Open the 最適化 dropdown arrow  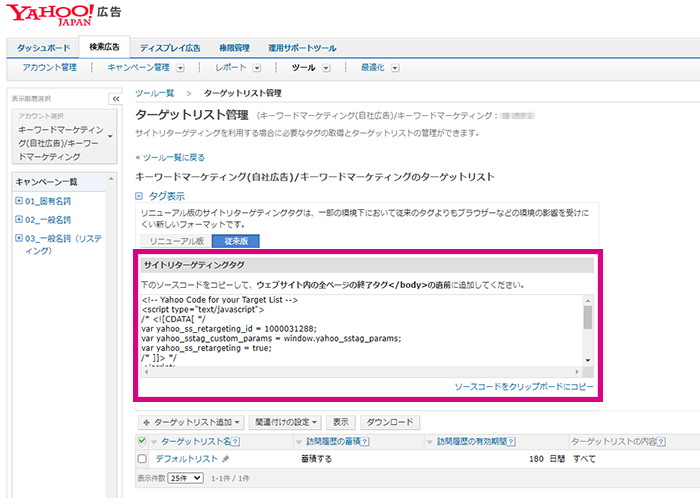coord(395,68)
